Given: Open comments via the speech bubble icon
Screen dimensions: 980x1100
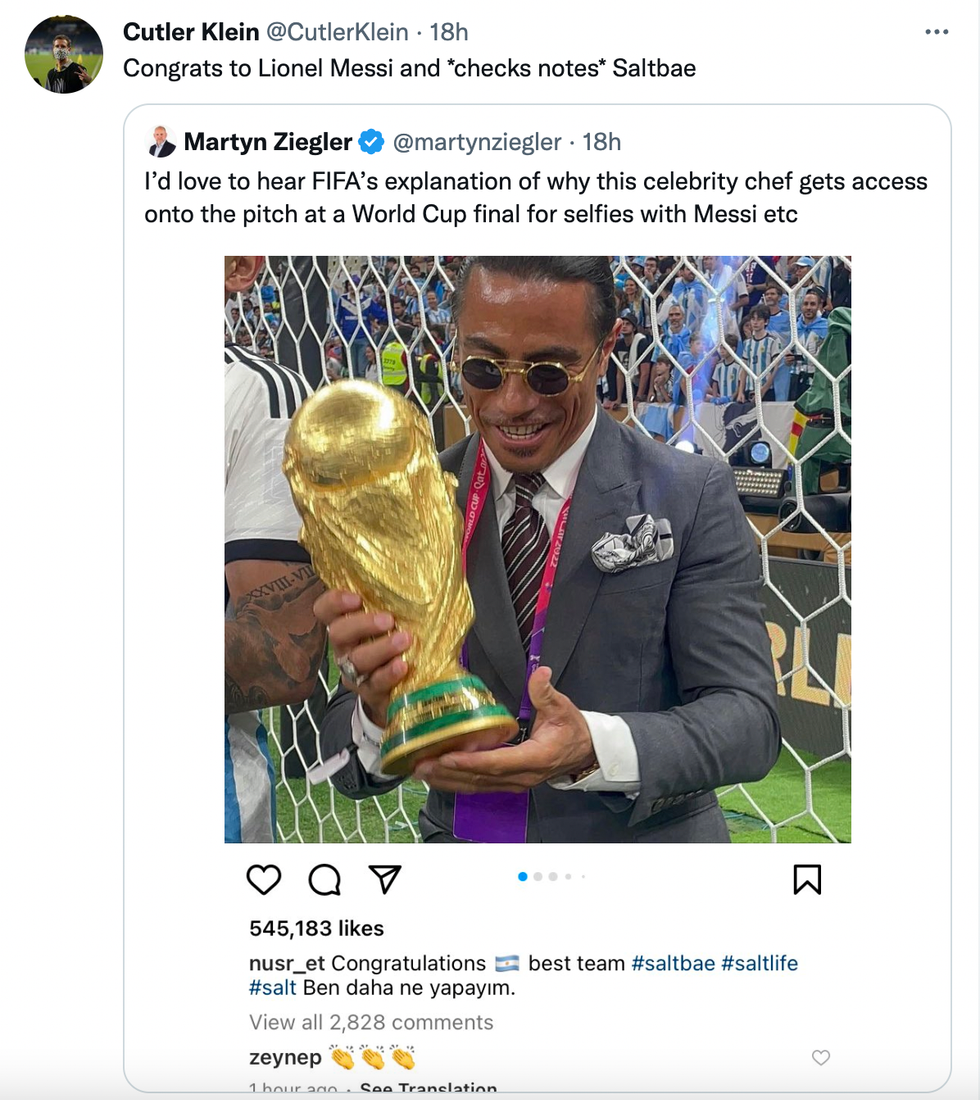Looking at the screenshot, I should click(324, 879).
